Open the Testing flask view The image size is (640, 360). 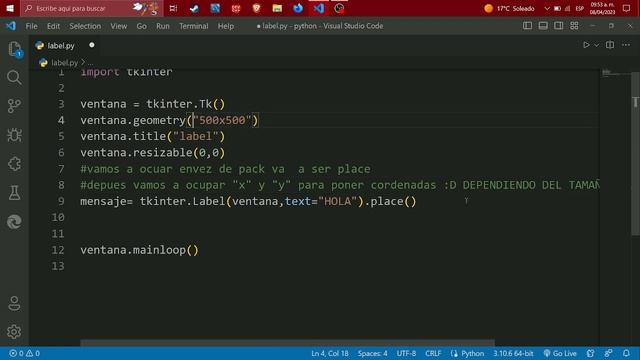tap(14, 193)
